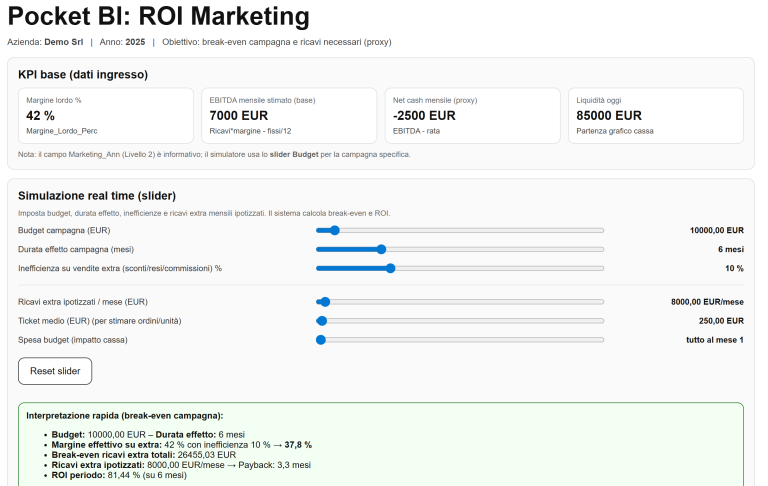Click the 250,00 EUR ticket value readout
Viewport: 768px width, 486px height.
[720, 321]
